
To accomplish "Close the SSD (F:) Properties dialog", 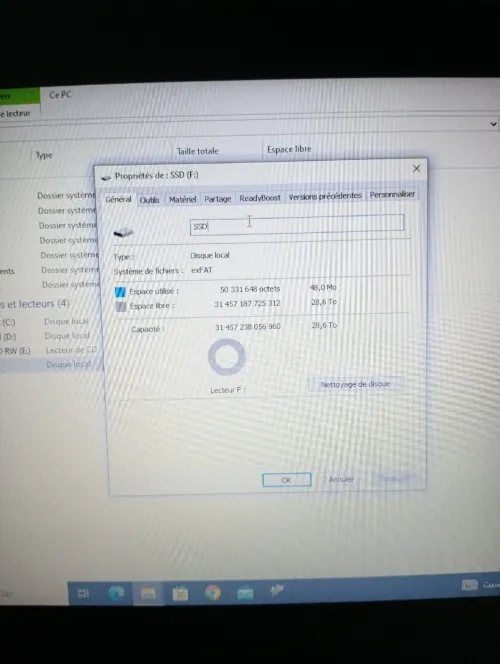I will [416, 169].
